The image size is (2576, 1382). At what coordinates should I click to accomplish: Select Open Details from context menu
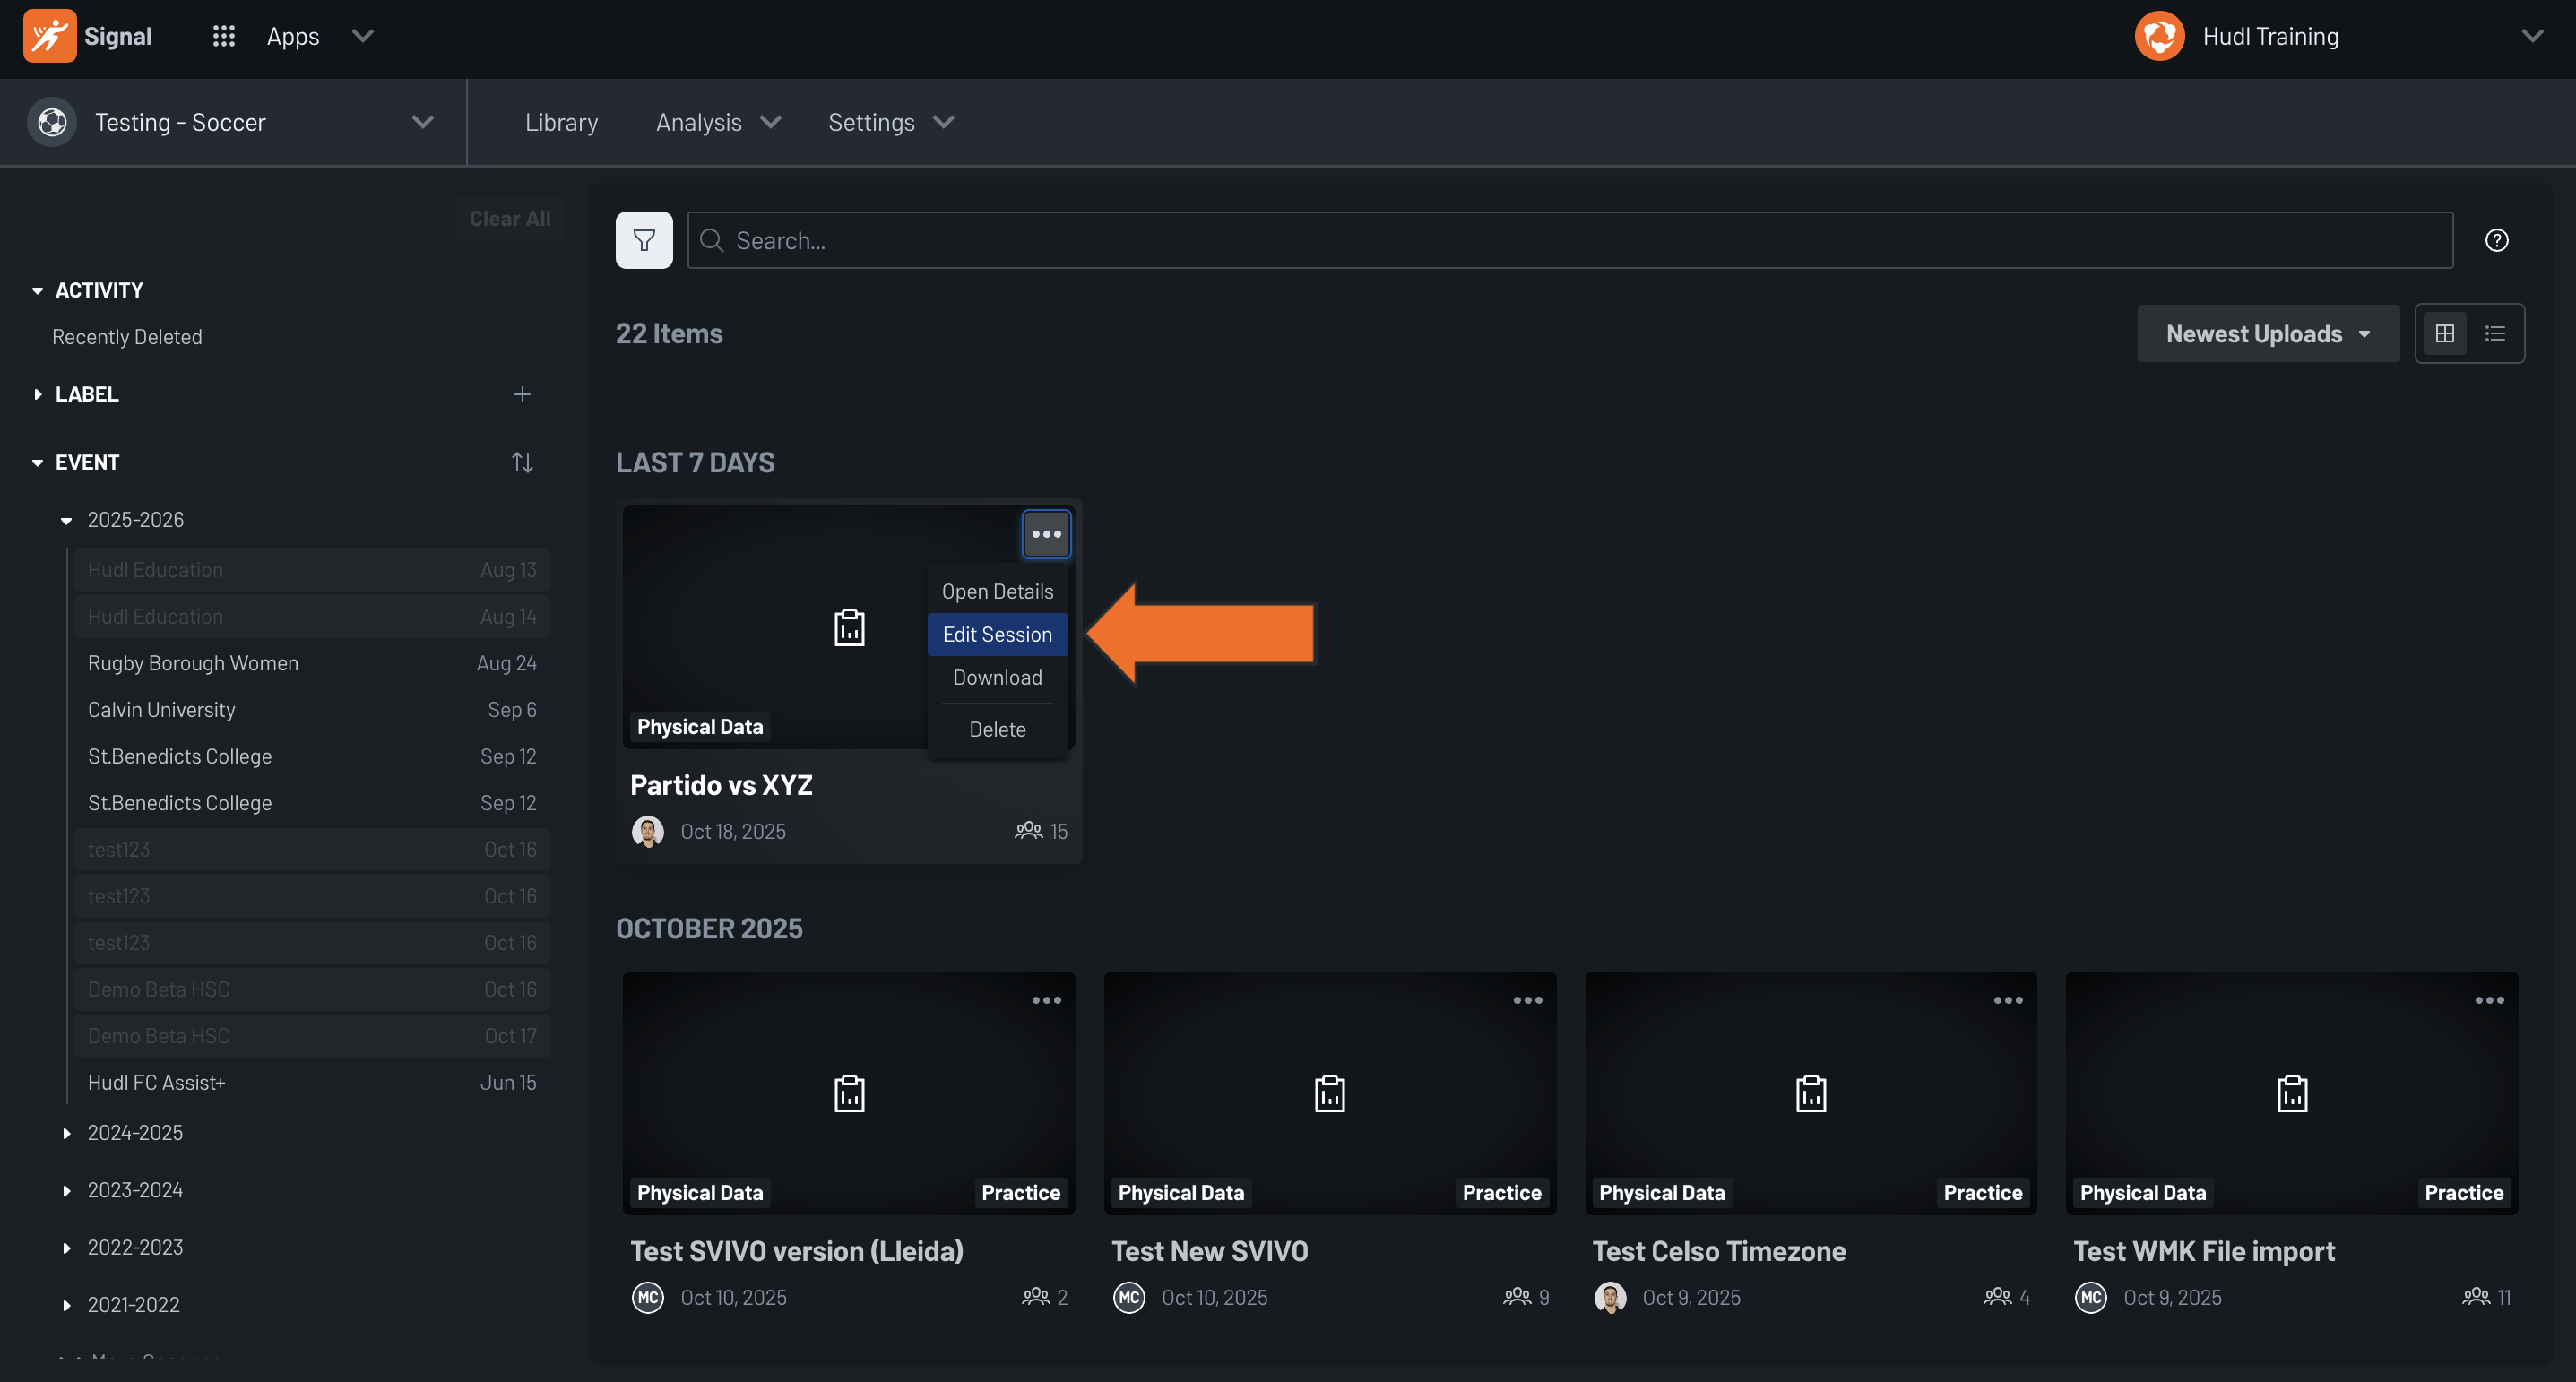click(997, 591)
